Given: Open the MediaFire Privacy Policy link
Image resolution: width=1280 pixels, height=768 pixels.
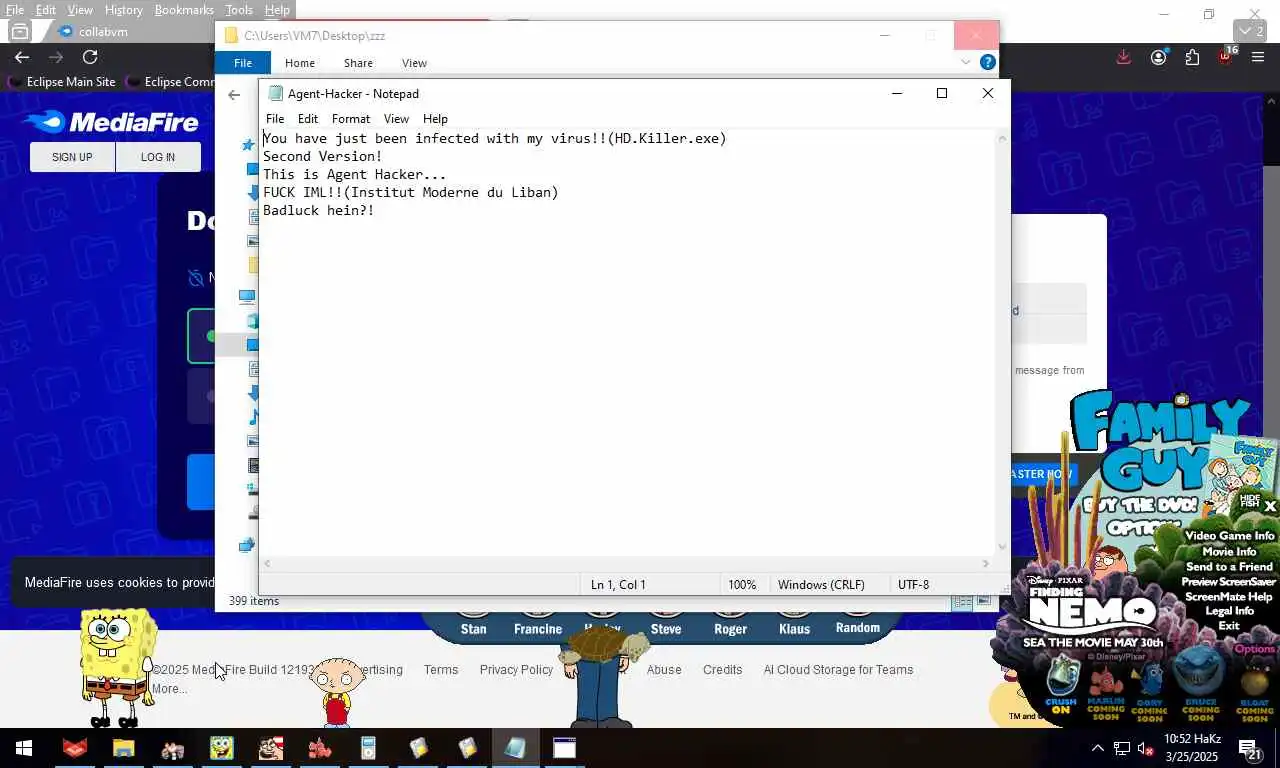Looking at the screenshot, I should click(516, 670).
